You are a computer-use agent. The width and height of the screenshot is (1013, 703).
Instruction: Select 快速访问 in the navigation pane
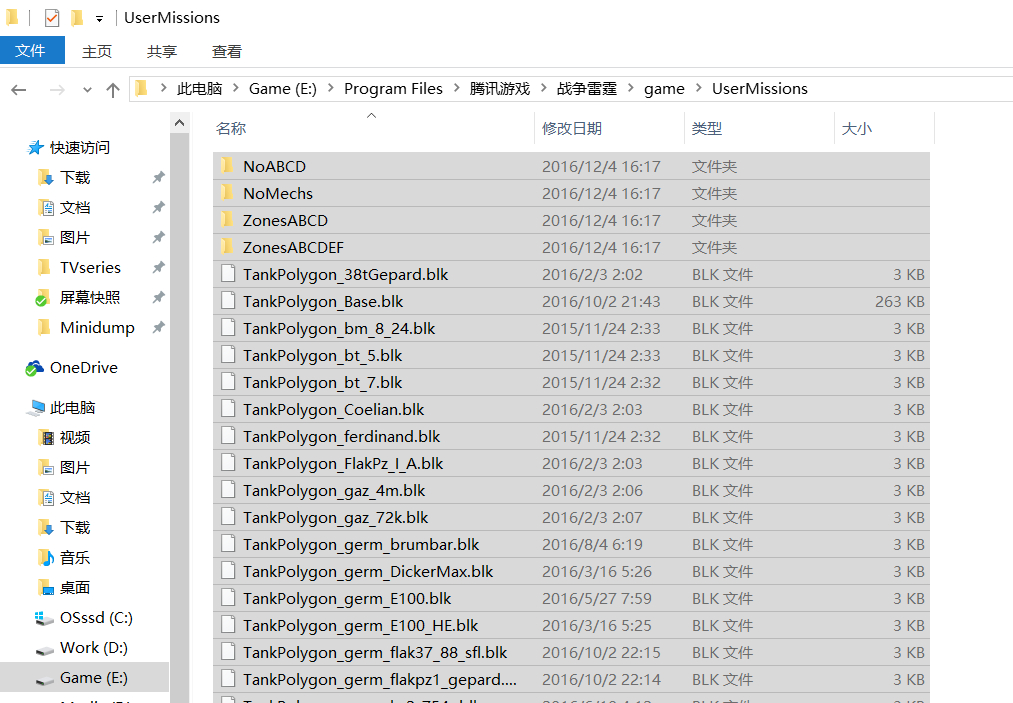[68, 147]
